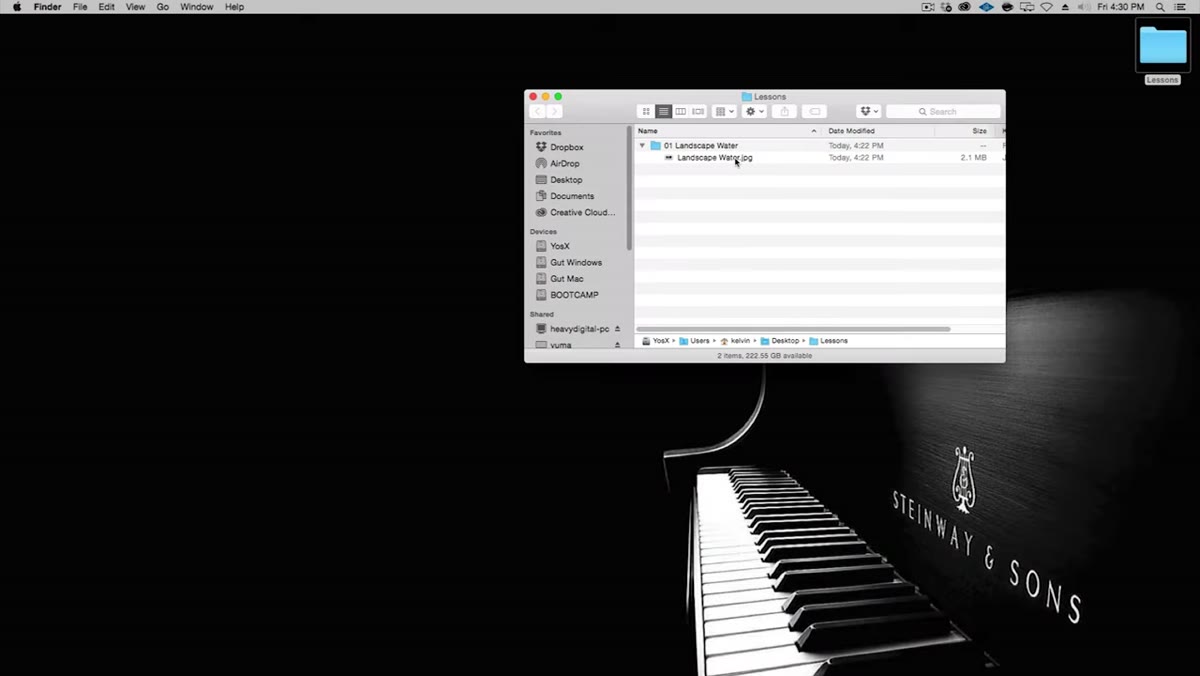Select the Gut Windows volume
The height and width of the screenshot is (676, 1200).
click(x=576, y=262)
